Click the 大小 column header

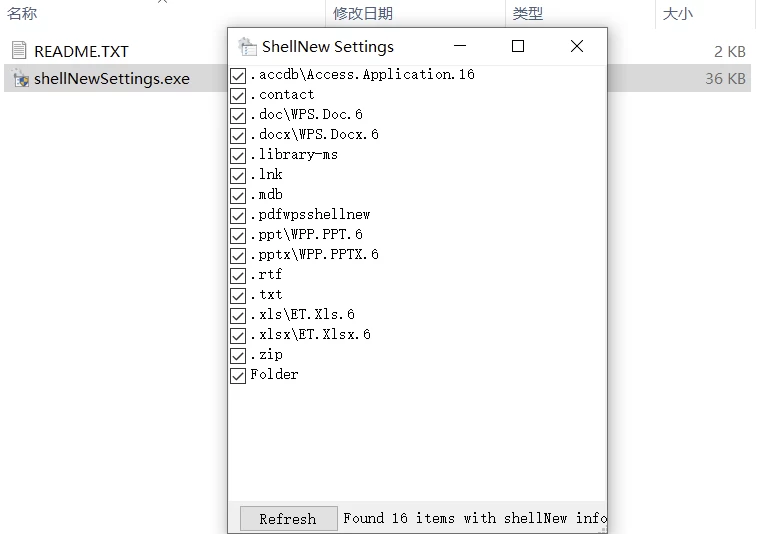[677, 14]
